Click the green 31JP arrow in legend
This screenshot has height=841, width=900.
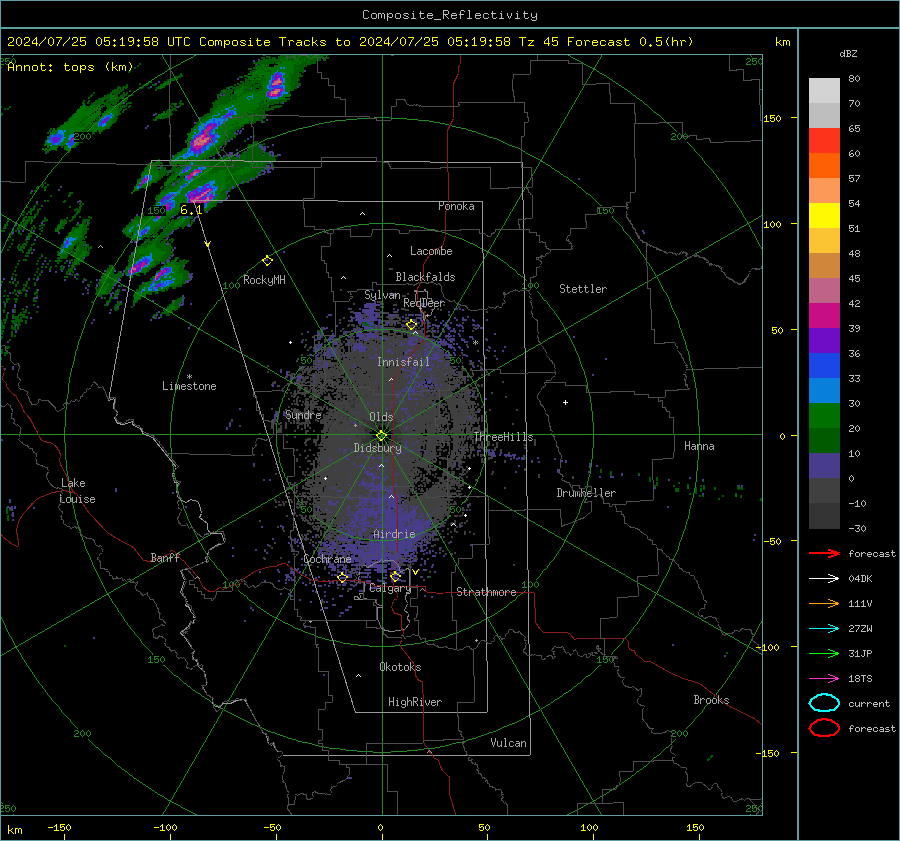pyautogui.click(x=824, y=653)
